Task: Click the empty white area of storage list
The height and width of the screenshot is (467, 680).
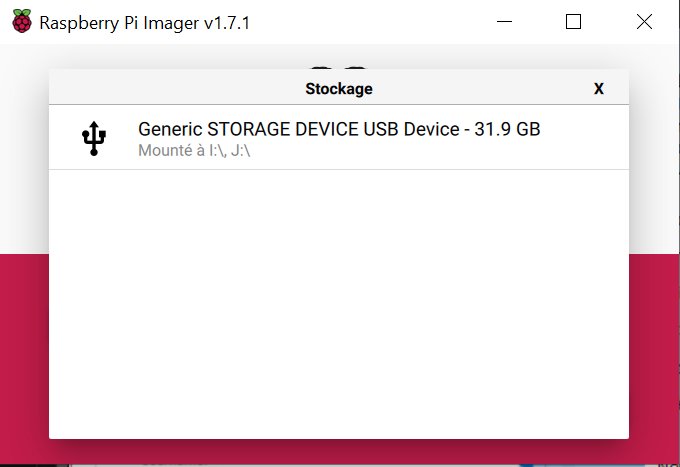Action: pos(339,304)
